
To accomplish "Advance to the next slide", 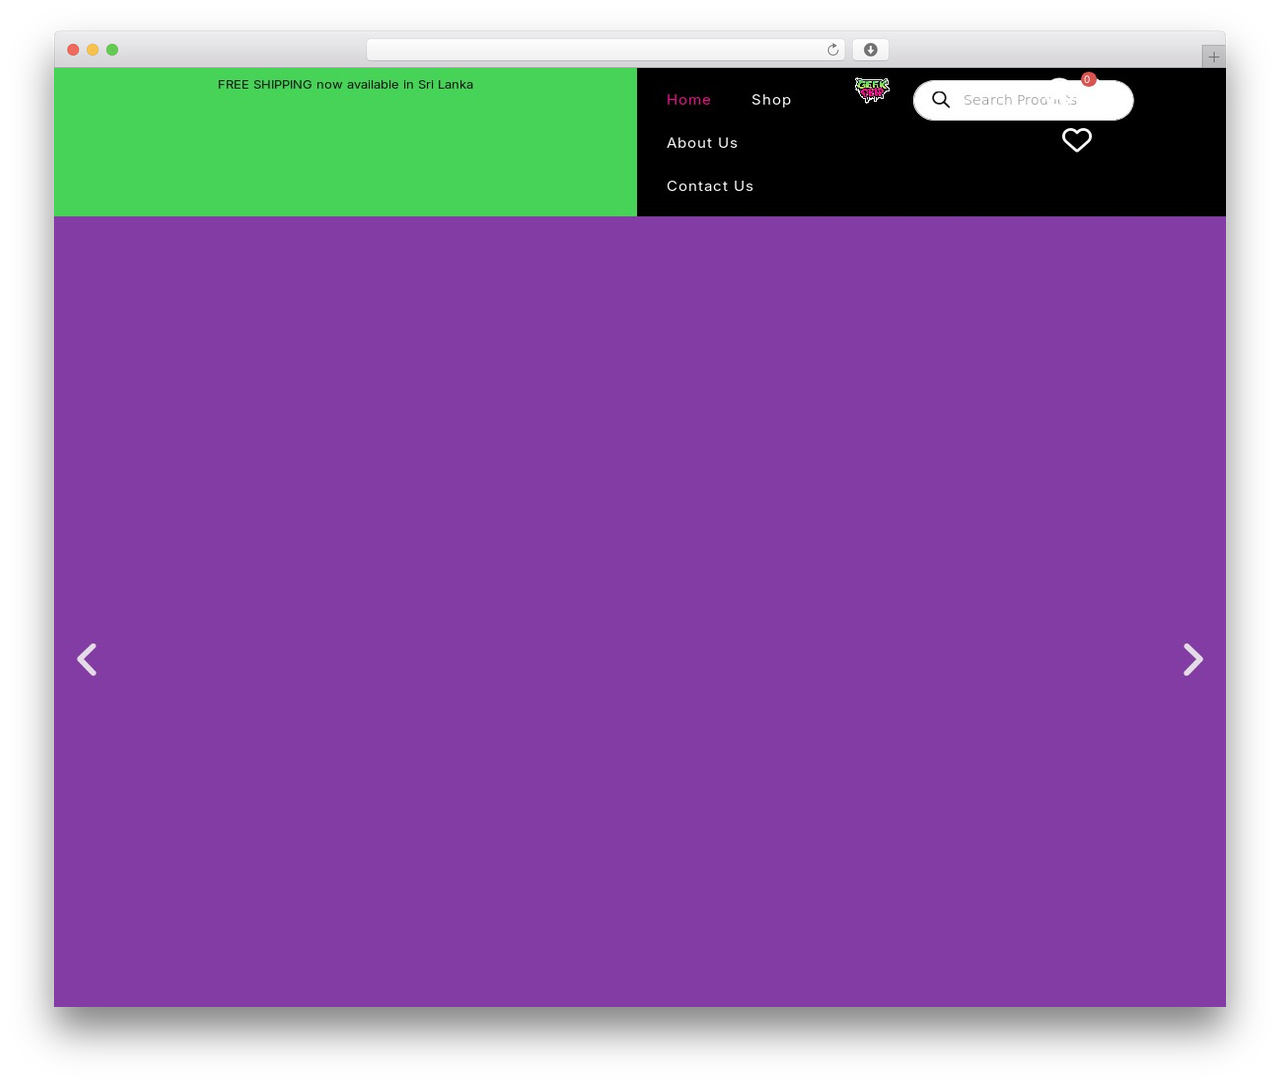I will pyautogui.click(x=1193, y=660).
